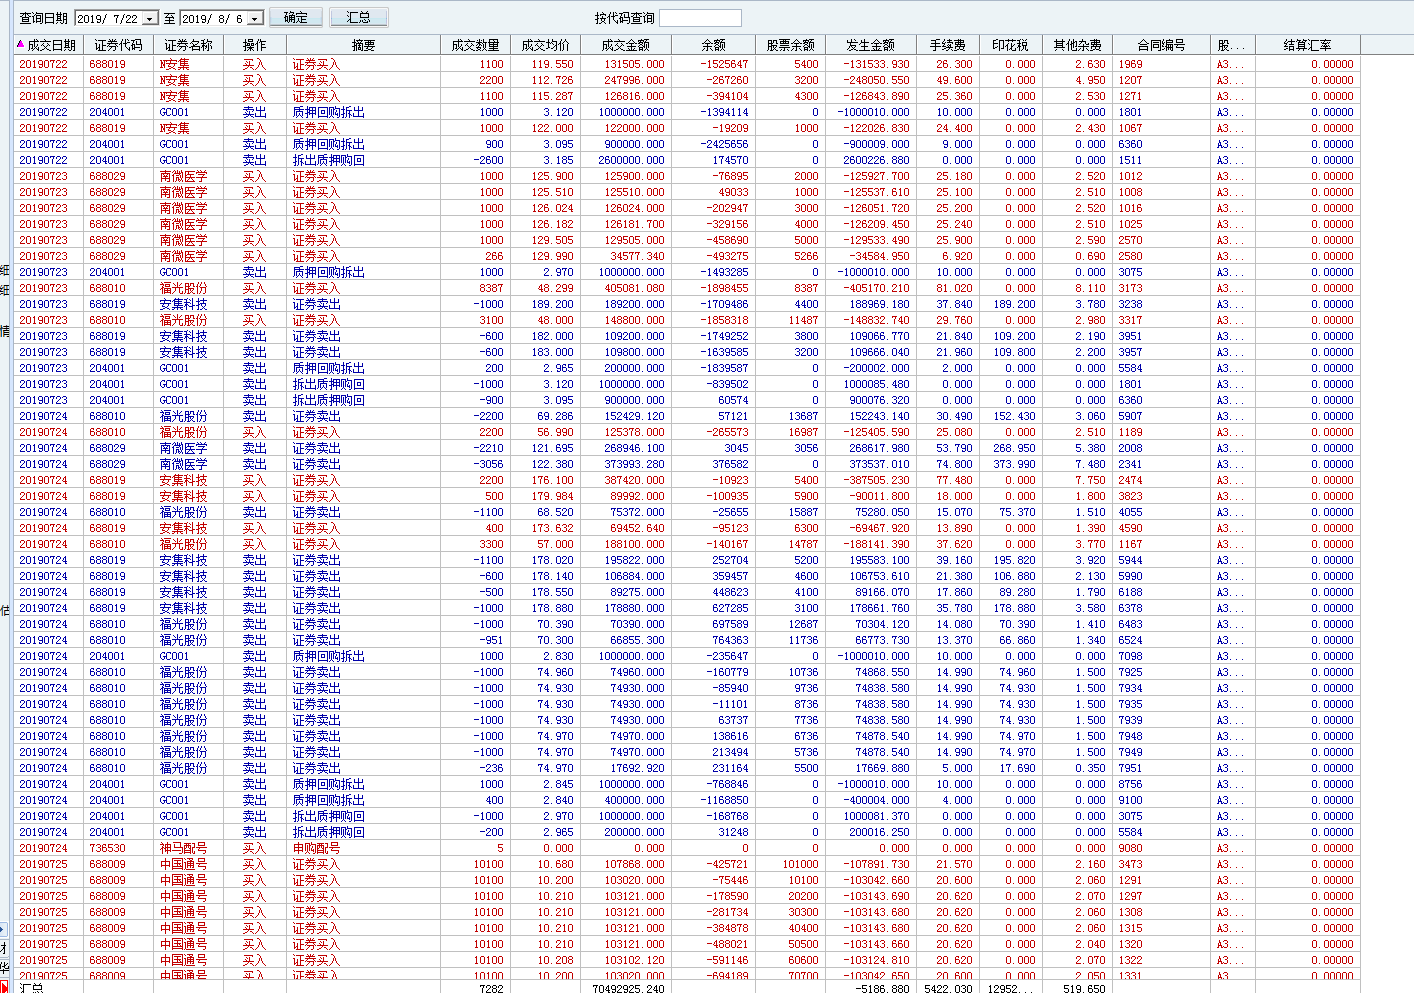Select the row with contract number 1067
1414x993 pixels.
click(687, 128)
